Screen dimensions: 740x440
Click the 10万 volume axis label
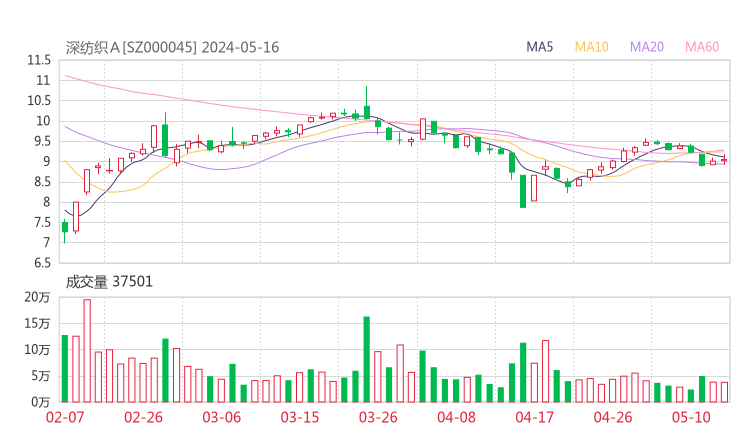point(37,350)
